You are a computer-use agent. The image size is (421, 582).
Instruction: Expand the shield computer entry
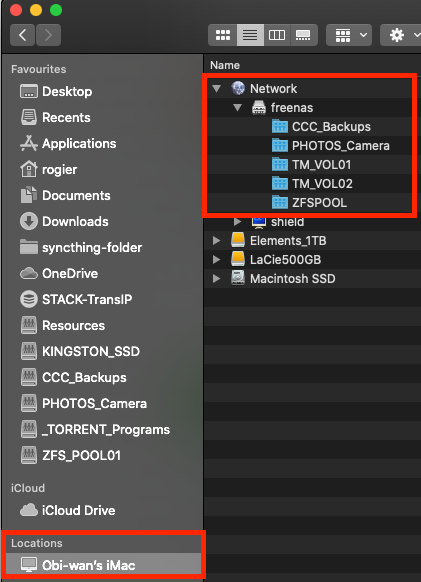pos(237,222)
